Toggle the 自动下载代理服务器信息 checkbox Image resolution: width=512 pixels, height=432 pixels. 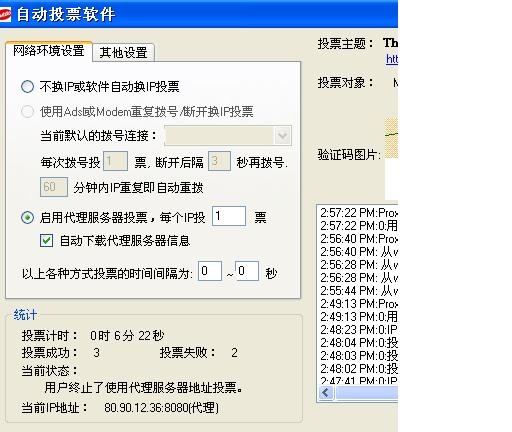46,240
